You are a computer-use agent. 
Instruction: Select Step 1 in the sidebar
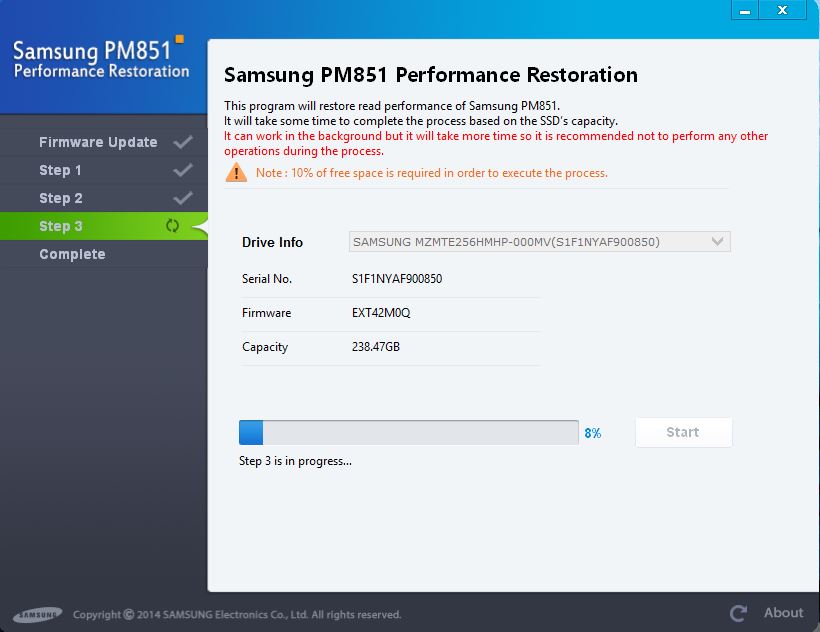[x=104, y=170]
